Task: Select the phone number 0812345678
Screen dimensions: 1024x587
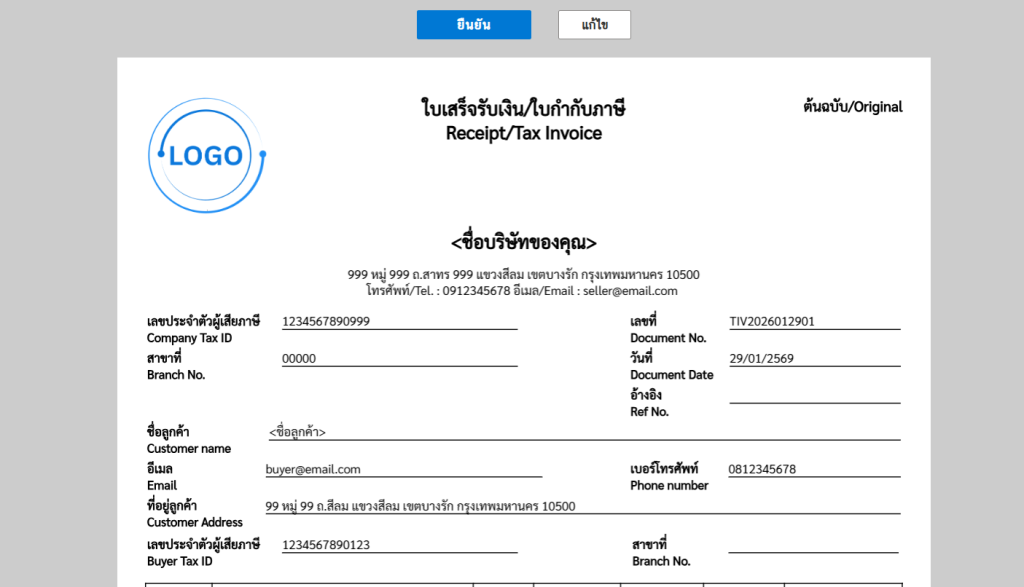Action: point(762,469)
